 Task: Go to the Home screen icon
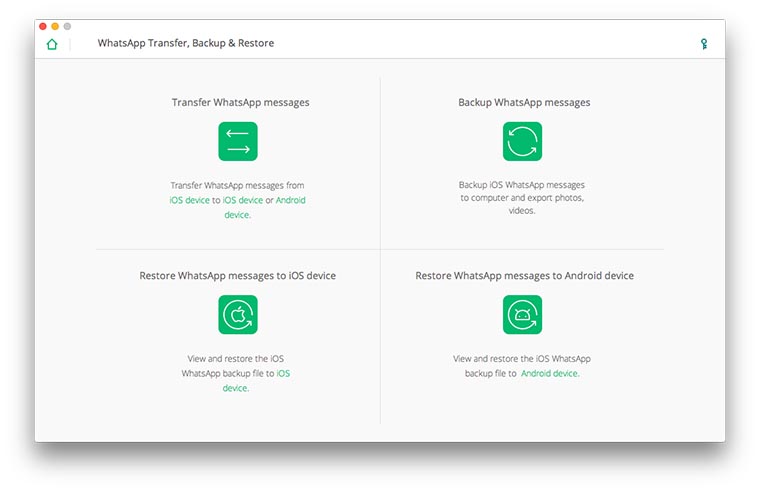coord(52,44)
